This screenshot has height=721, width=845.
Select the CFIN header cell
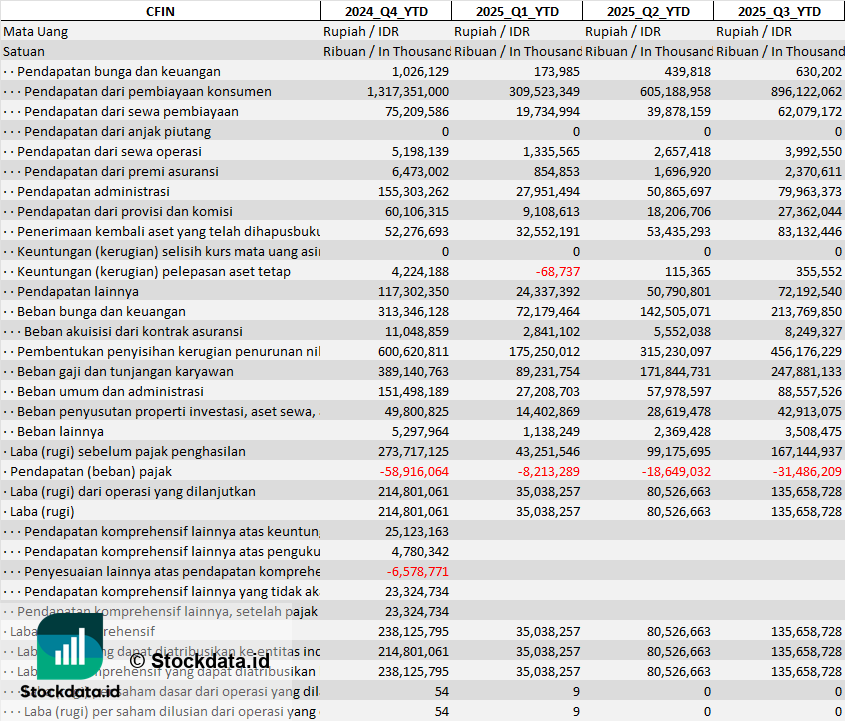tap(160, 11)
